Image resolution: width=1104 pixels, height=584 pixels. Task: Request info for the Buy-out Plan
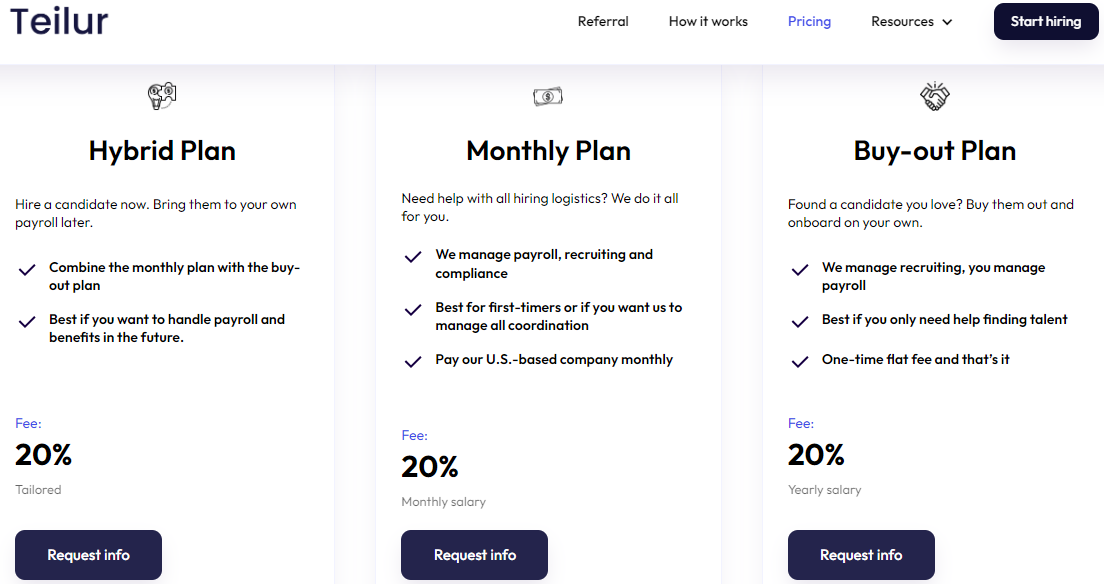point(861,555)
